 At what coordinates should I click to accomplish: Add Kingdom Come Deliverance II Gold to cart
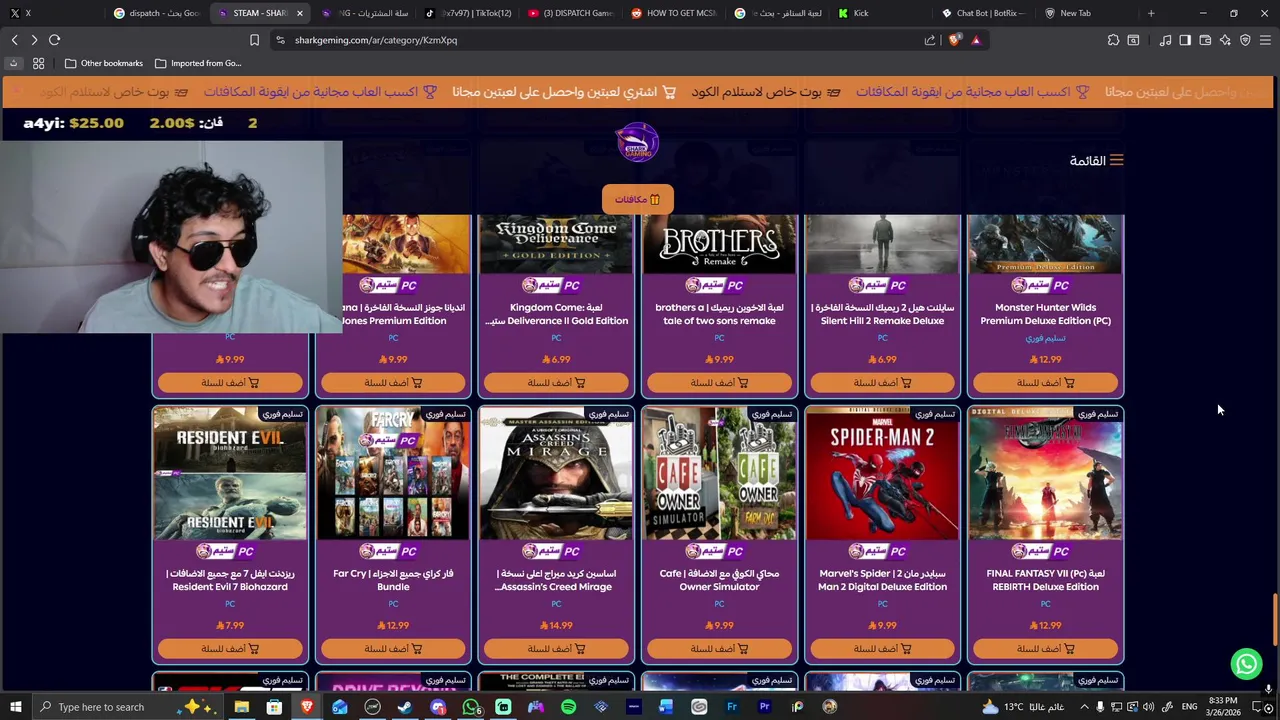click(556, 382)
